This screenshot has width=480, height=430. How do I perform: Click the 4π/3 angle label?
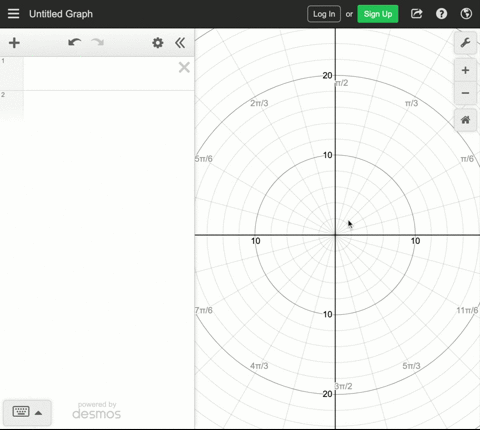(259, 366)
